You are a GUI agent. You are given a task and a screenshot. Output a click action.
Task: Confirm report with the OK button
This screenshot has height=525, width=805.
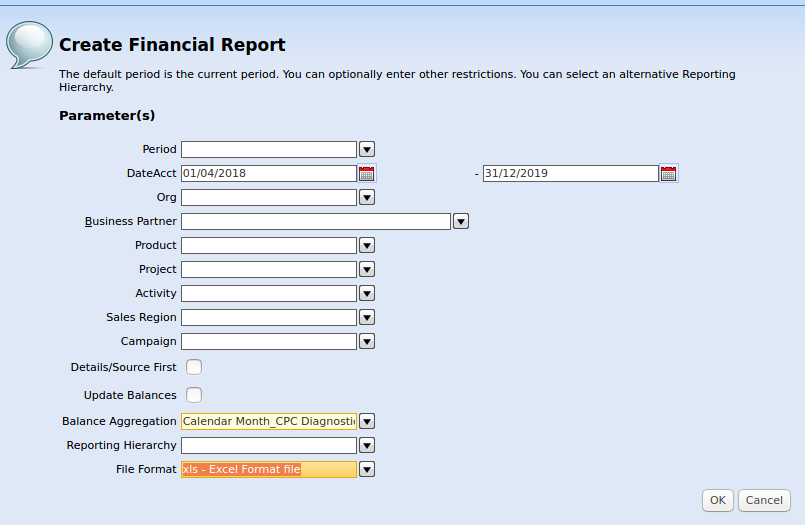coord(718,500)
